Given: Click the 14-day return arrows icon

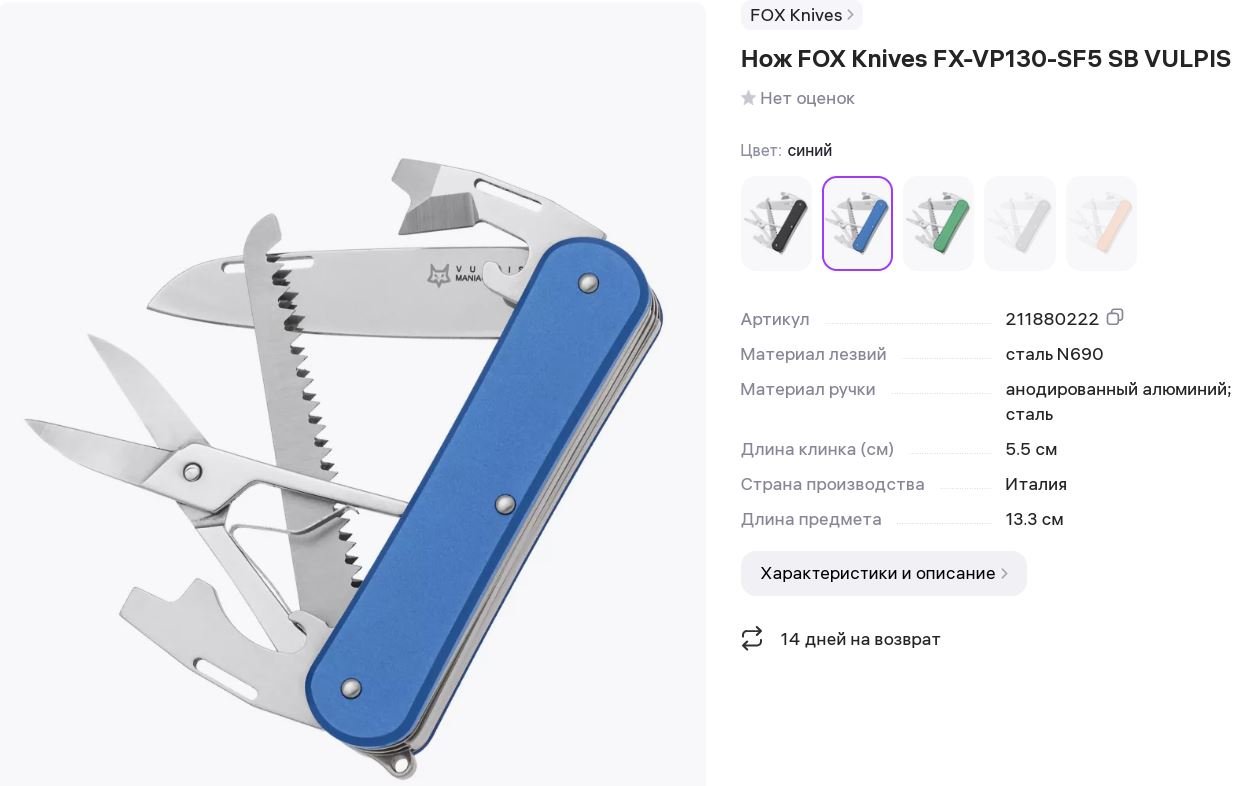Looking at the screenshot, I should (x=752, y=638).
